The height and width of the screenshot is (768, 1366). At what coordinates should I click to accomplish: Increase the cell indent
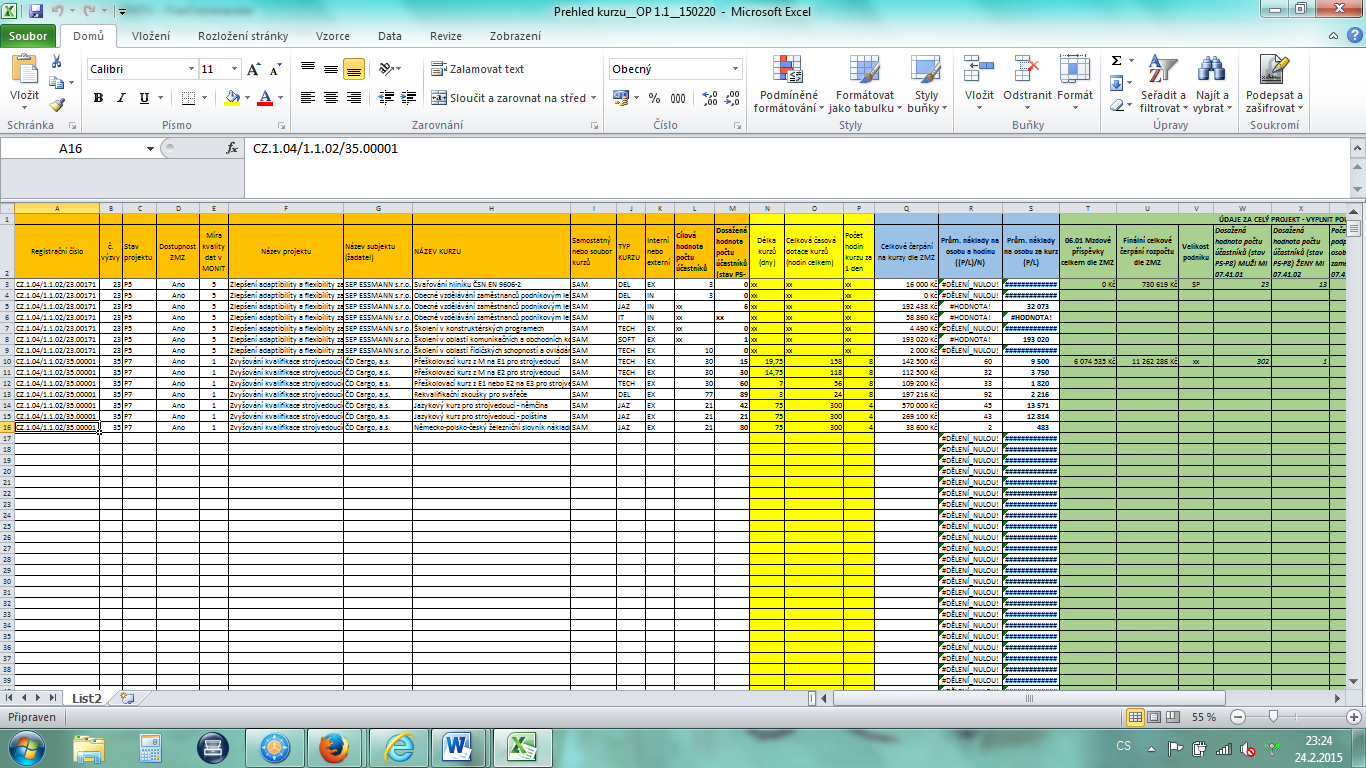pos(406,98)
